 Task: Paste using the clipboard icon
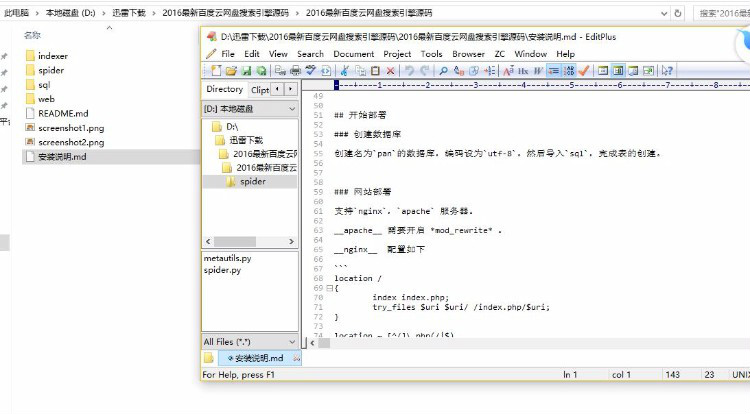(x=375, y=71)
